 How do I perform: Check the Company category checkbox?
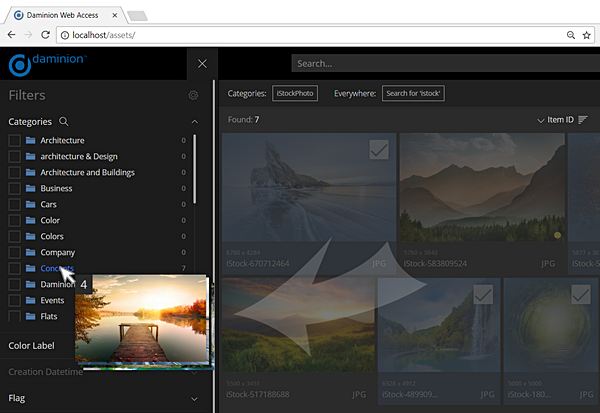pos(15,253)
